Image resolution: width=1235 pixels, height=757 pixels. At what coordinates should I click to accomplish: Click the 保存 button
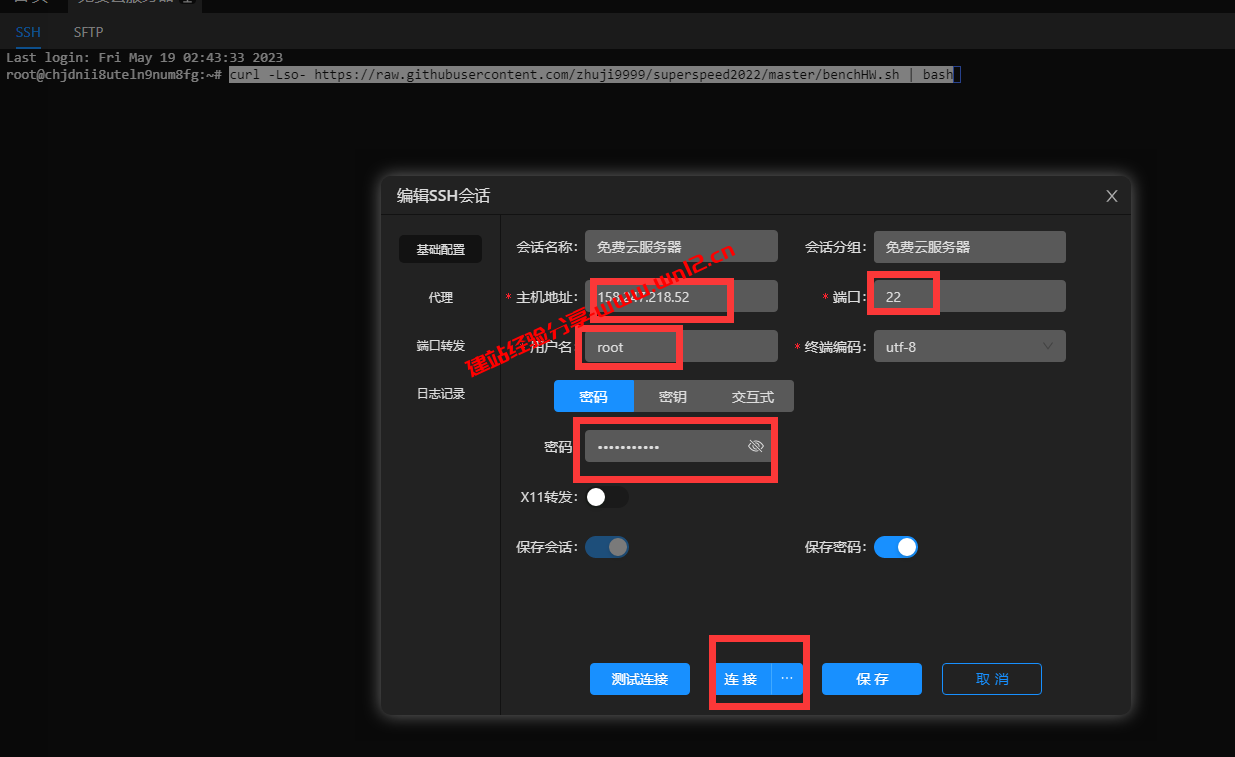click(872, 679)
